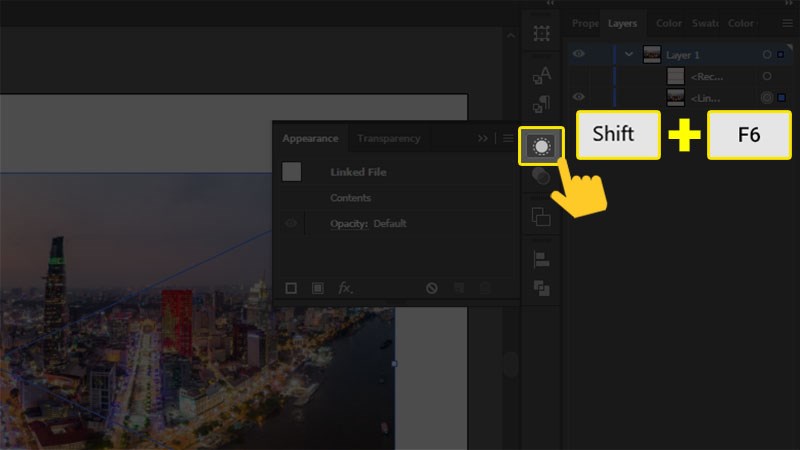The image size is (800, 450).
Task: Select the Linked File row
Action: [396, 172]
